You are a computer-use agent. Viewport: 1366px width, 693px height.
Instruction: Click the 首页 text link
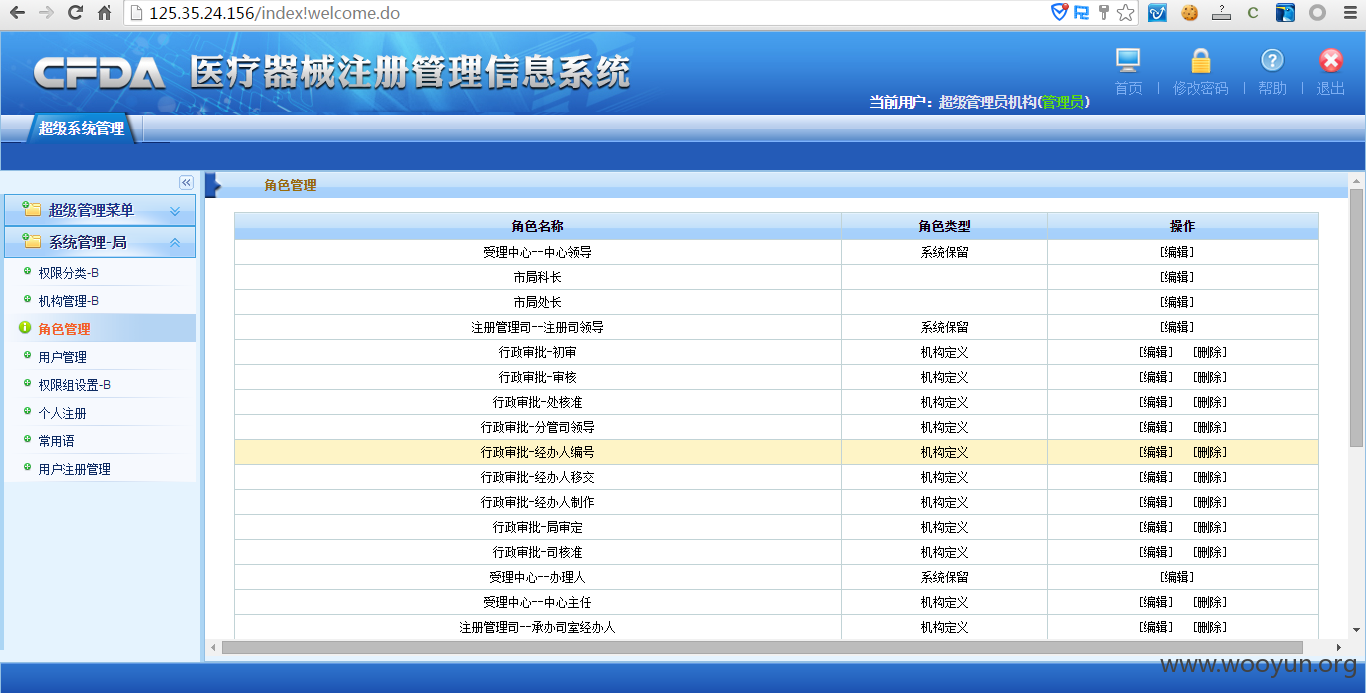pyautogui.click(x=1128, y=88)
